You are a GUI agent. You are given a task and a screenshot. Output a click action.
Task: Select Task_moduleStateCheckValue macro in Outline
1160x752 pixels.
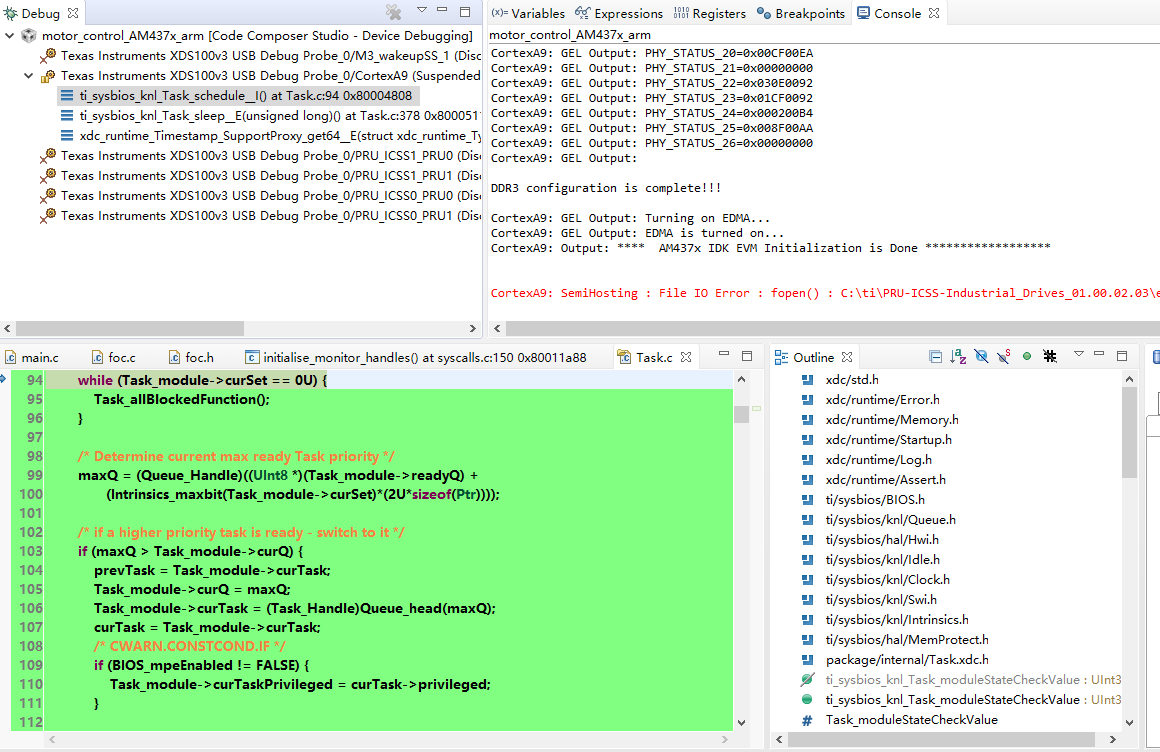pos(911,719)
